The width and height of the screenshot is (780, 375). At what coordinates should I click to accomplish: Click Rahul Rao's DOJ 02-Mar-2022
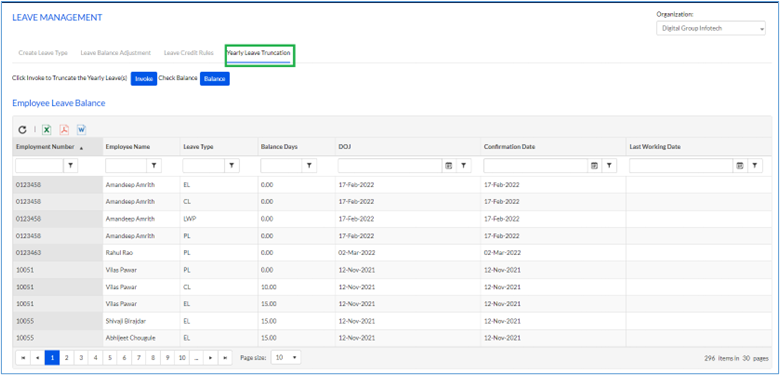click(x=356, y=253)
